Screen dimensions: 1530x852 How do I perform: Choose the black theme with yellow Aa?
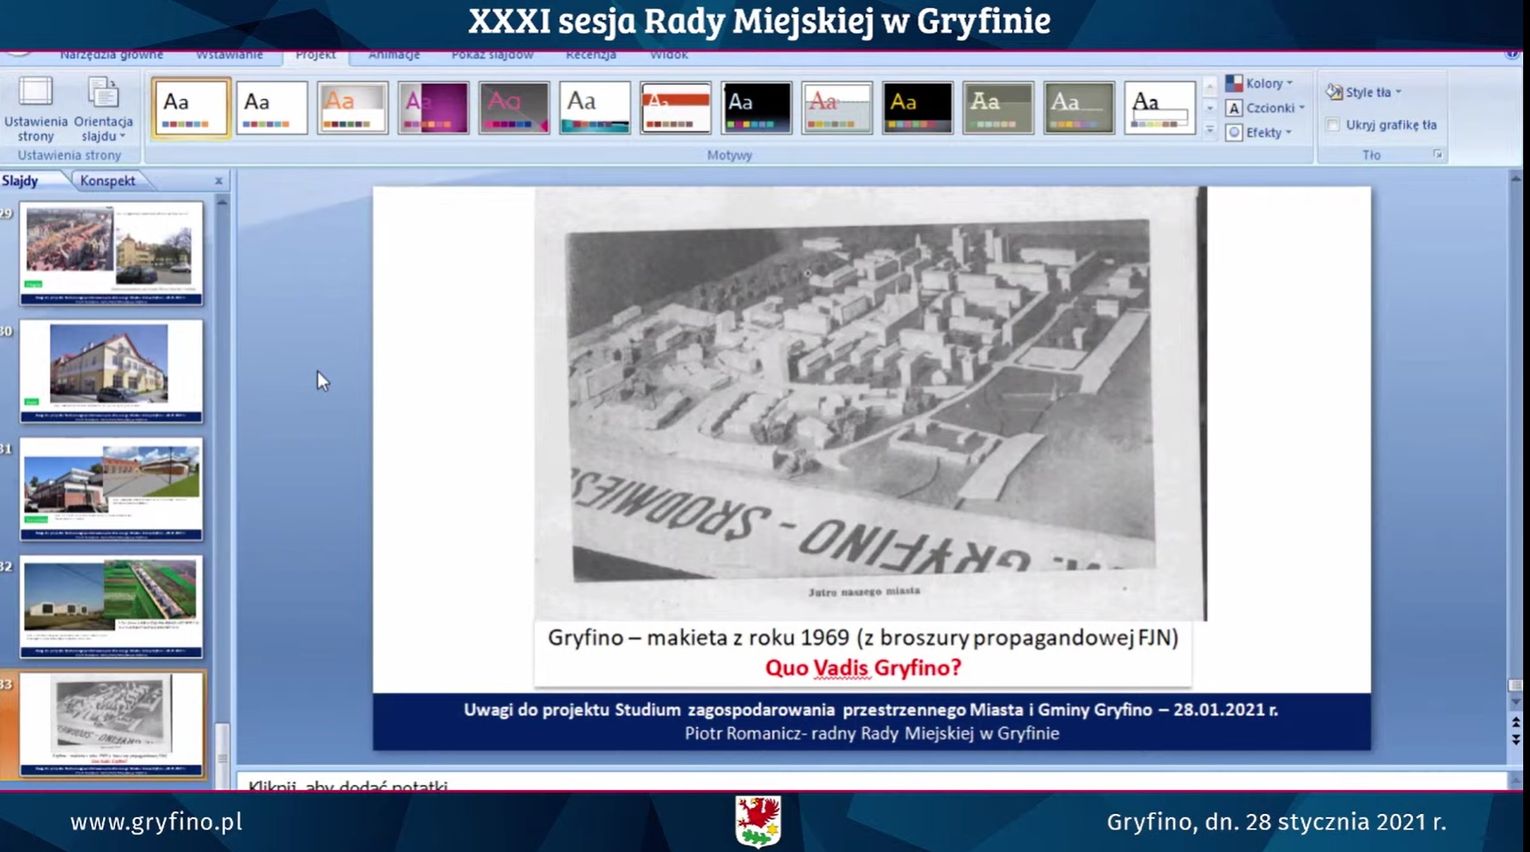(x=917, y=108)
